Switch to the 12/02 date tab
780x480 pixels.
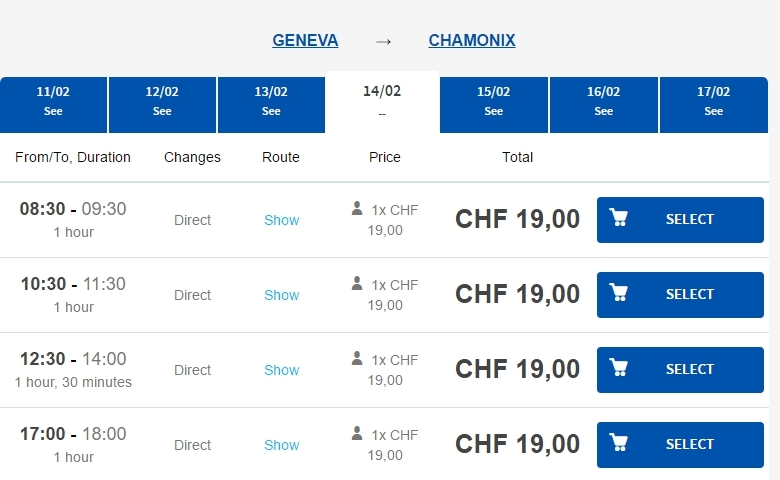coord(162,105)
